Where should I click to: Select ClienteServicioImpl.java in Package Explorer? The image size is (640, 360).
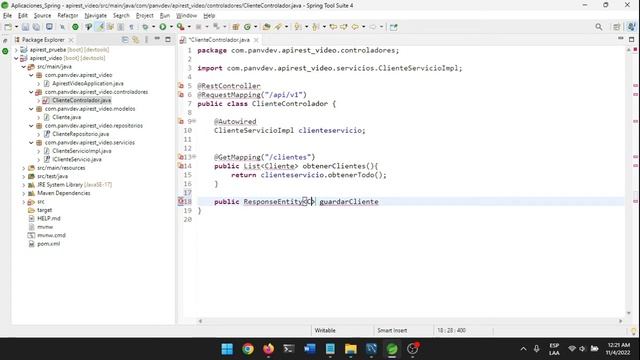pyautogui.click(x=82, y=151)
